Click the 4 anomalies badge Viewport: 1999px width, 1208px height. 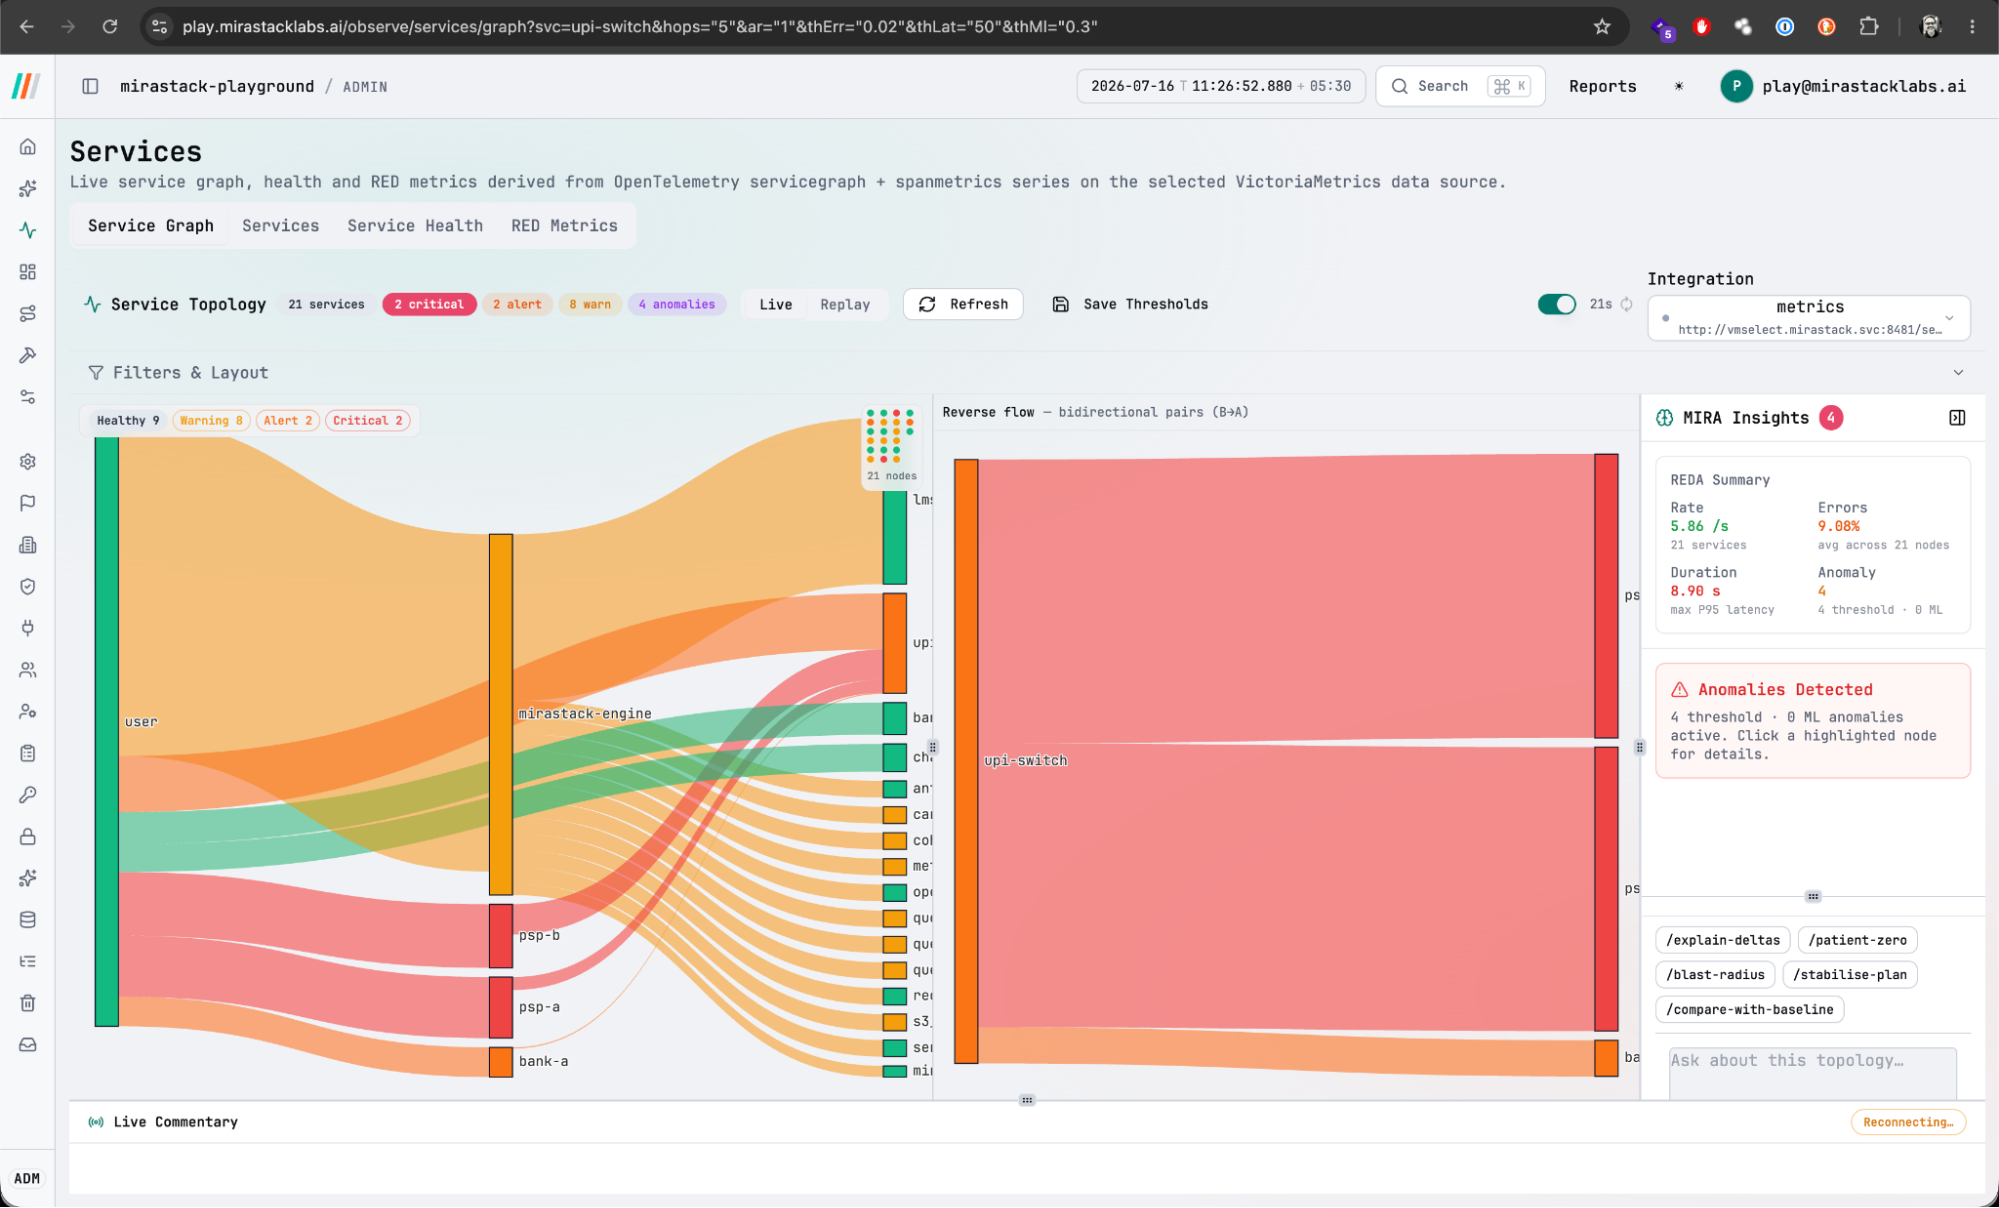[677, 304]
